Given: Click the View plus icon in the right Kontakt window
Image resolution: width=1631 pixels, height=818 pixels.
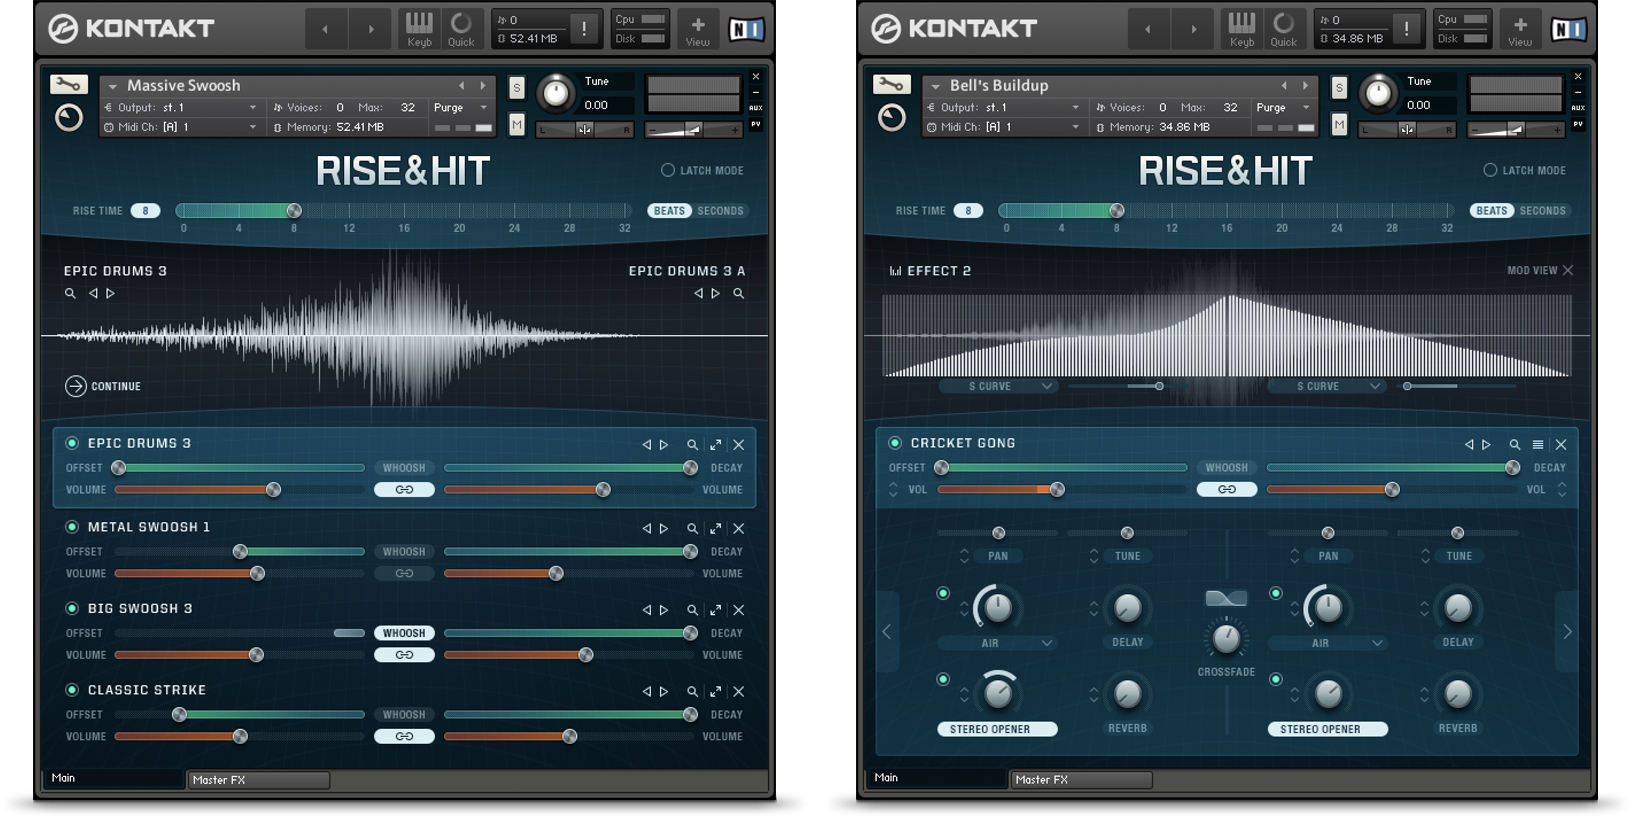Looking at the screenshot, I should coord(1520,29).
